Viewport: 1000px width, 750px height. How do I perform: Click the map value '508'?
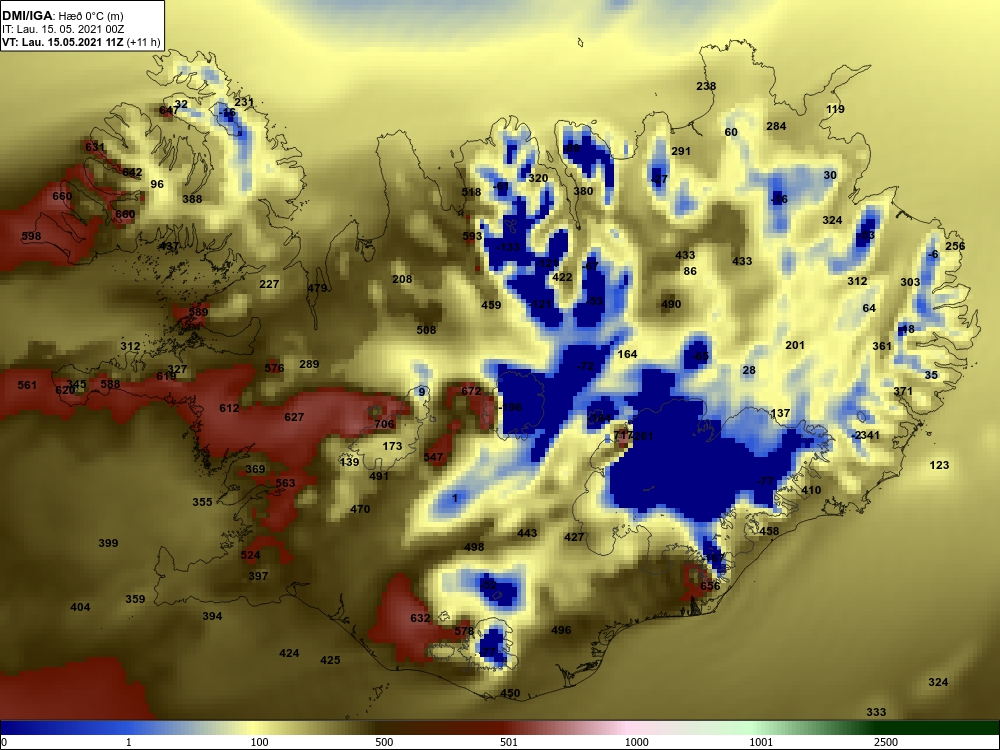427,330
